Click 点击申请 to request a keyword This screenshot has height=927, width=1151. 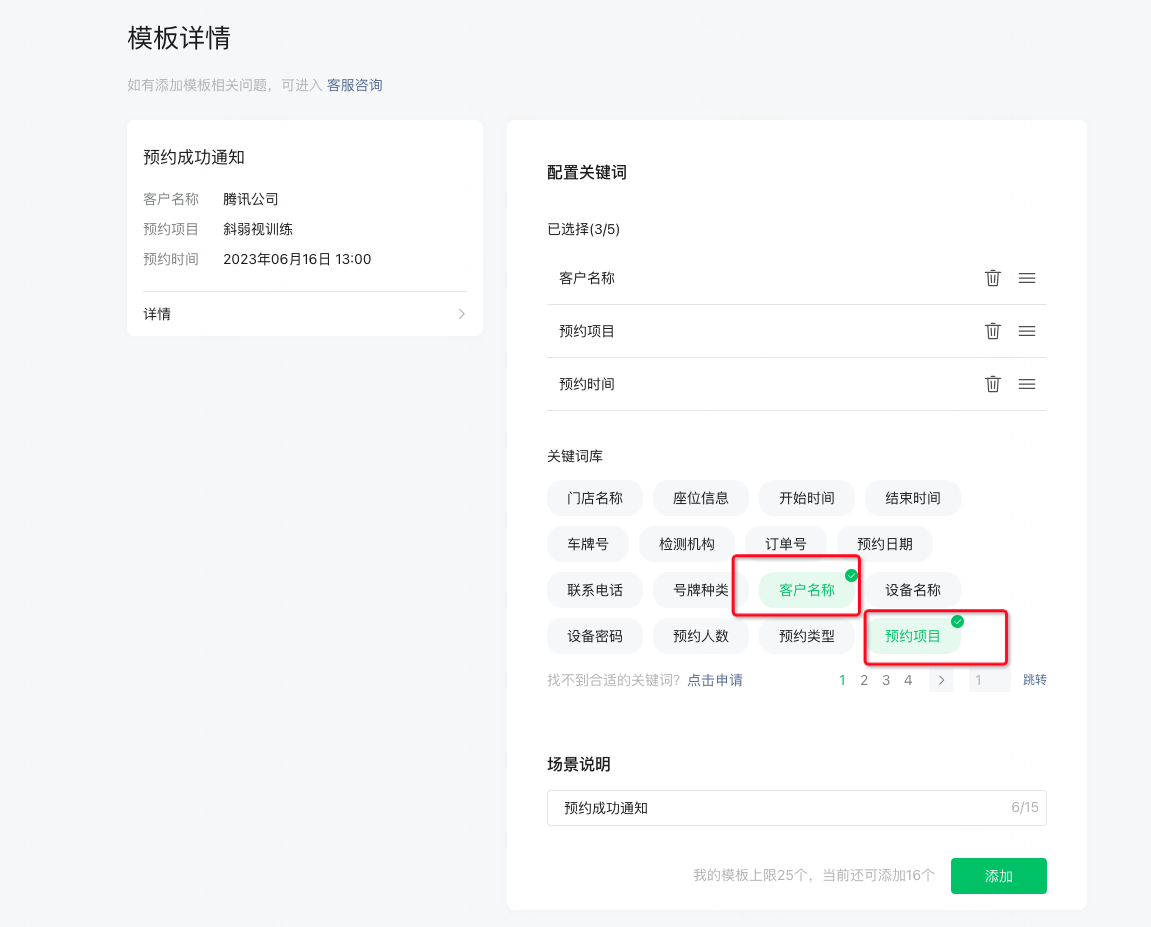[x=714, y=680]
